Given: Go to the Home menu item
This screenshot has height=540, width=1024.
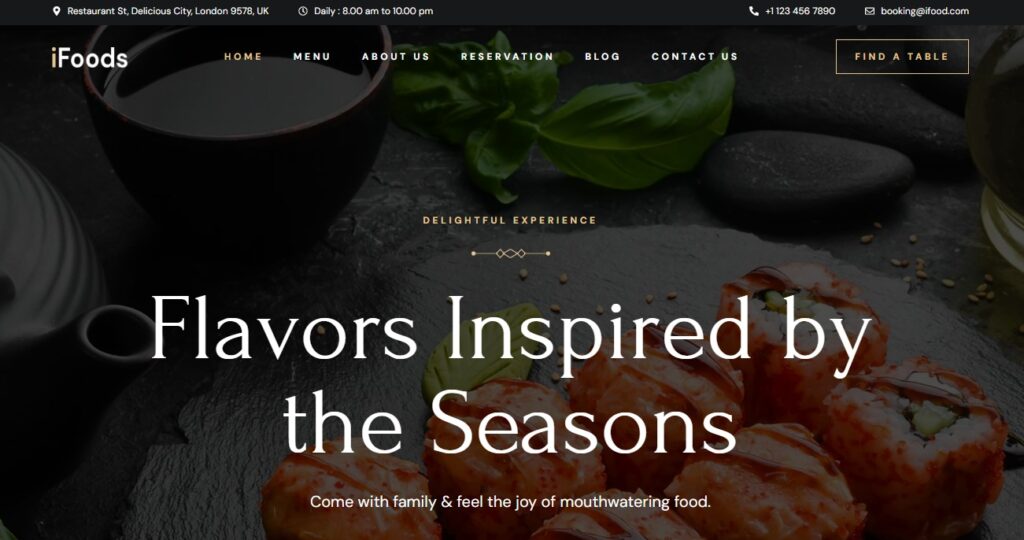Looking at the screenshot, I should click(243, 57).
